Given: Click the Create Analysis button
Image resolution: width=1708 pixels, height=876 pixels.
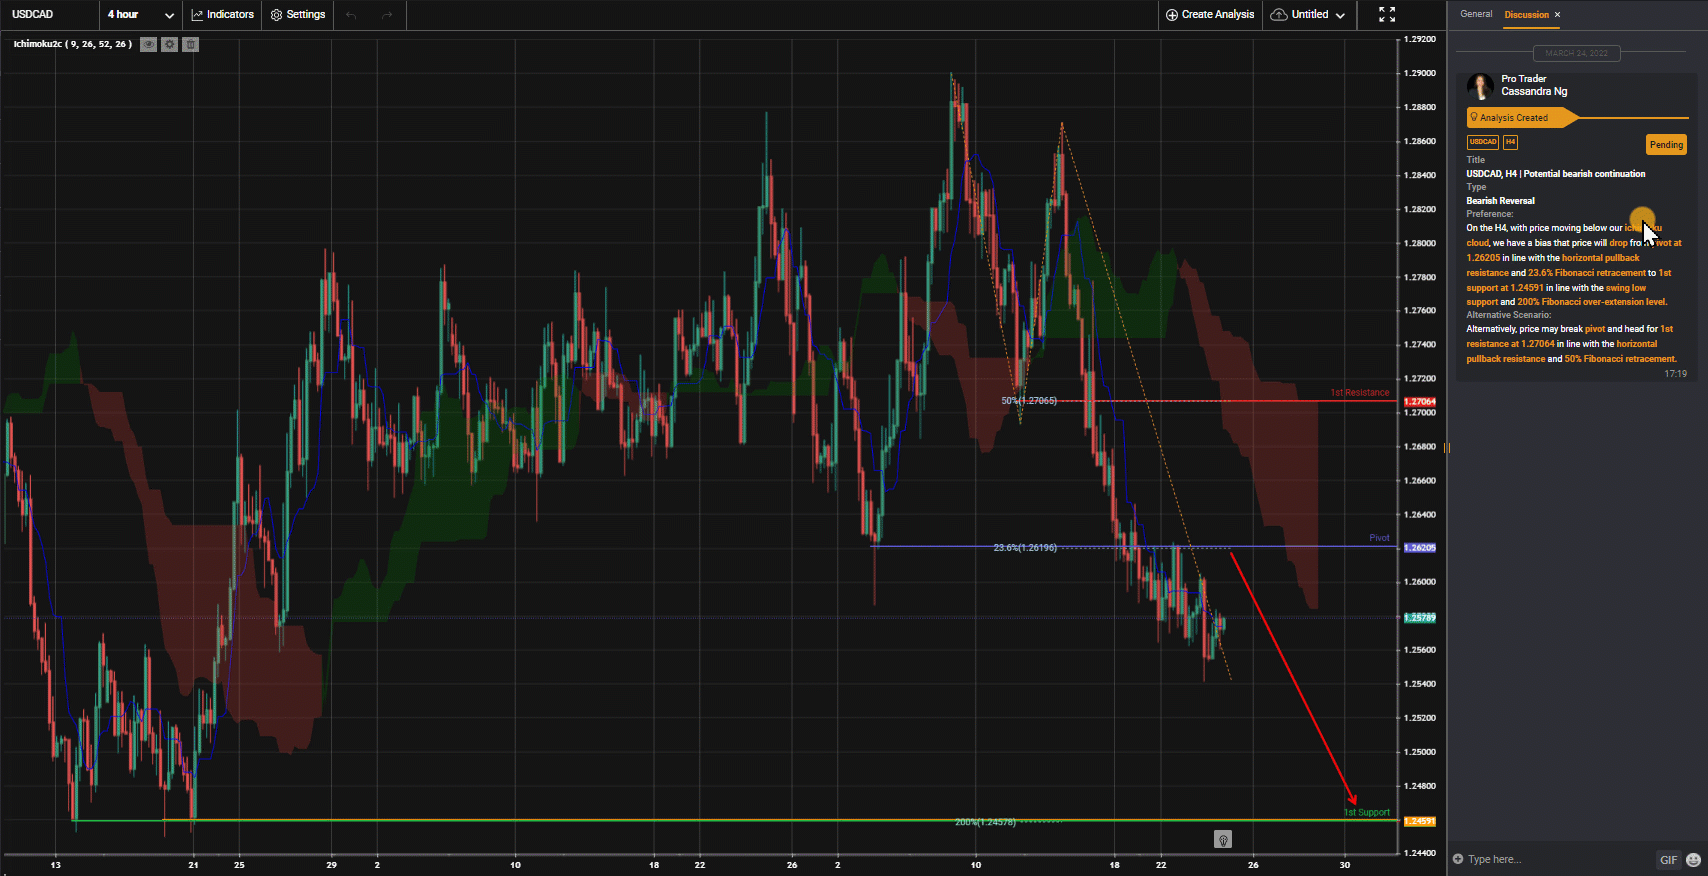Looking at the screenshot, I should point(1210,14).
